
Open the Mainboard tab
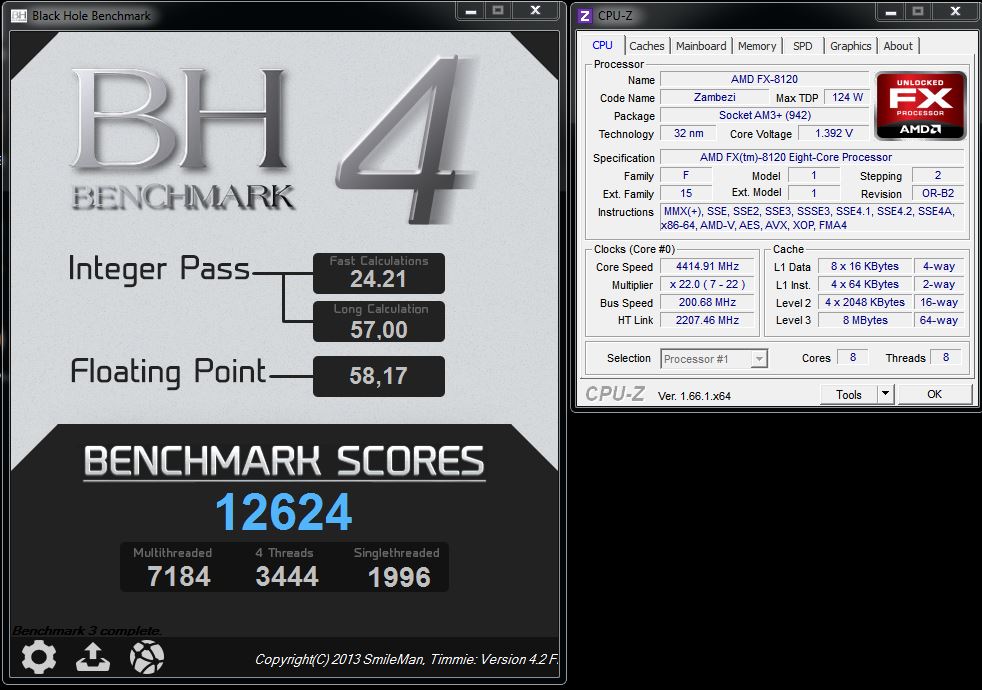[x=701, y=46]
